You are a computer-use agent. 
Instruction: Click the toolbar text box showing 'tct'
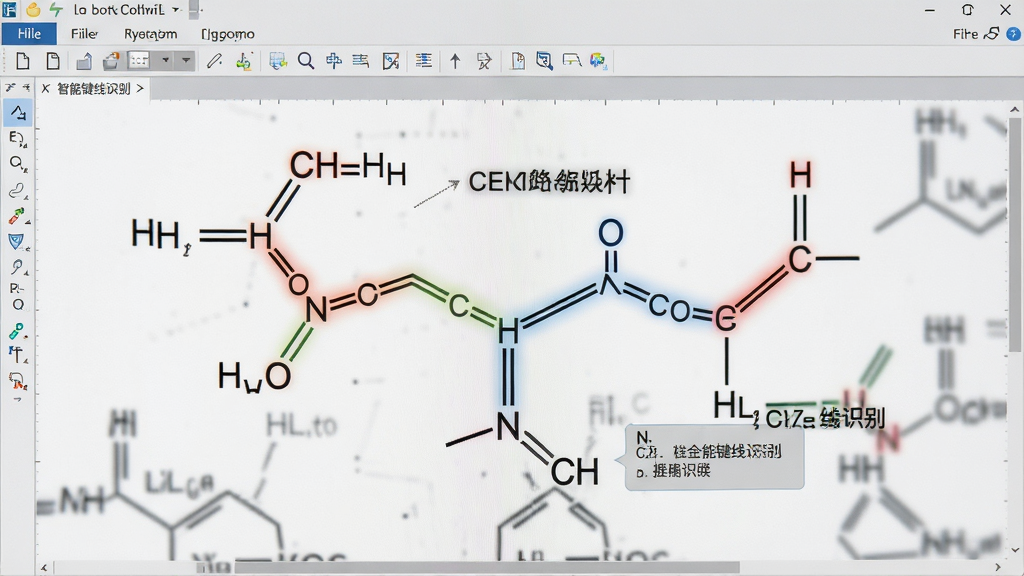138,61
